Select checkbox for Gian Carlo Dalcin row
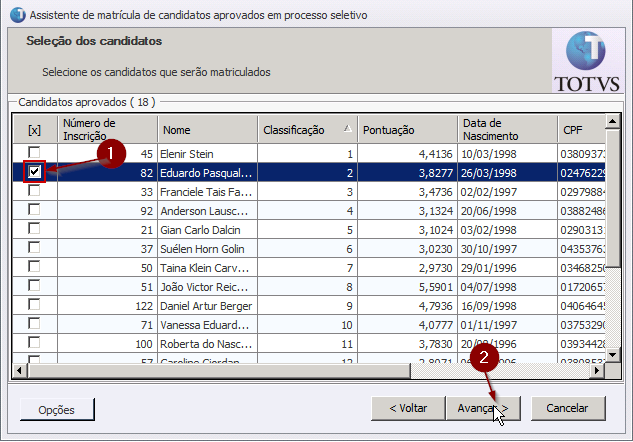The height and width of the screenshot is (442, 633). [34, 229]
